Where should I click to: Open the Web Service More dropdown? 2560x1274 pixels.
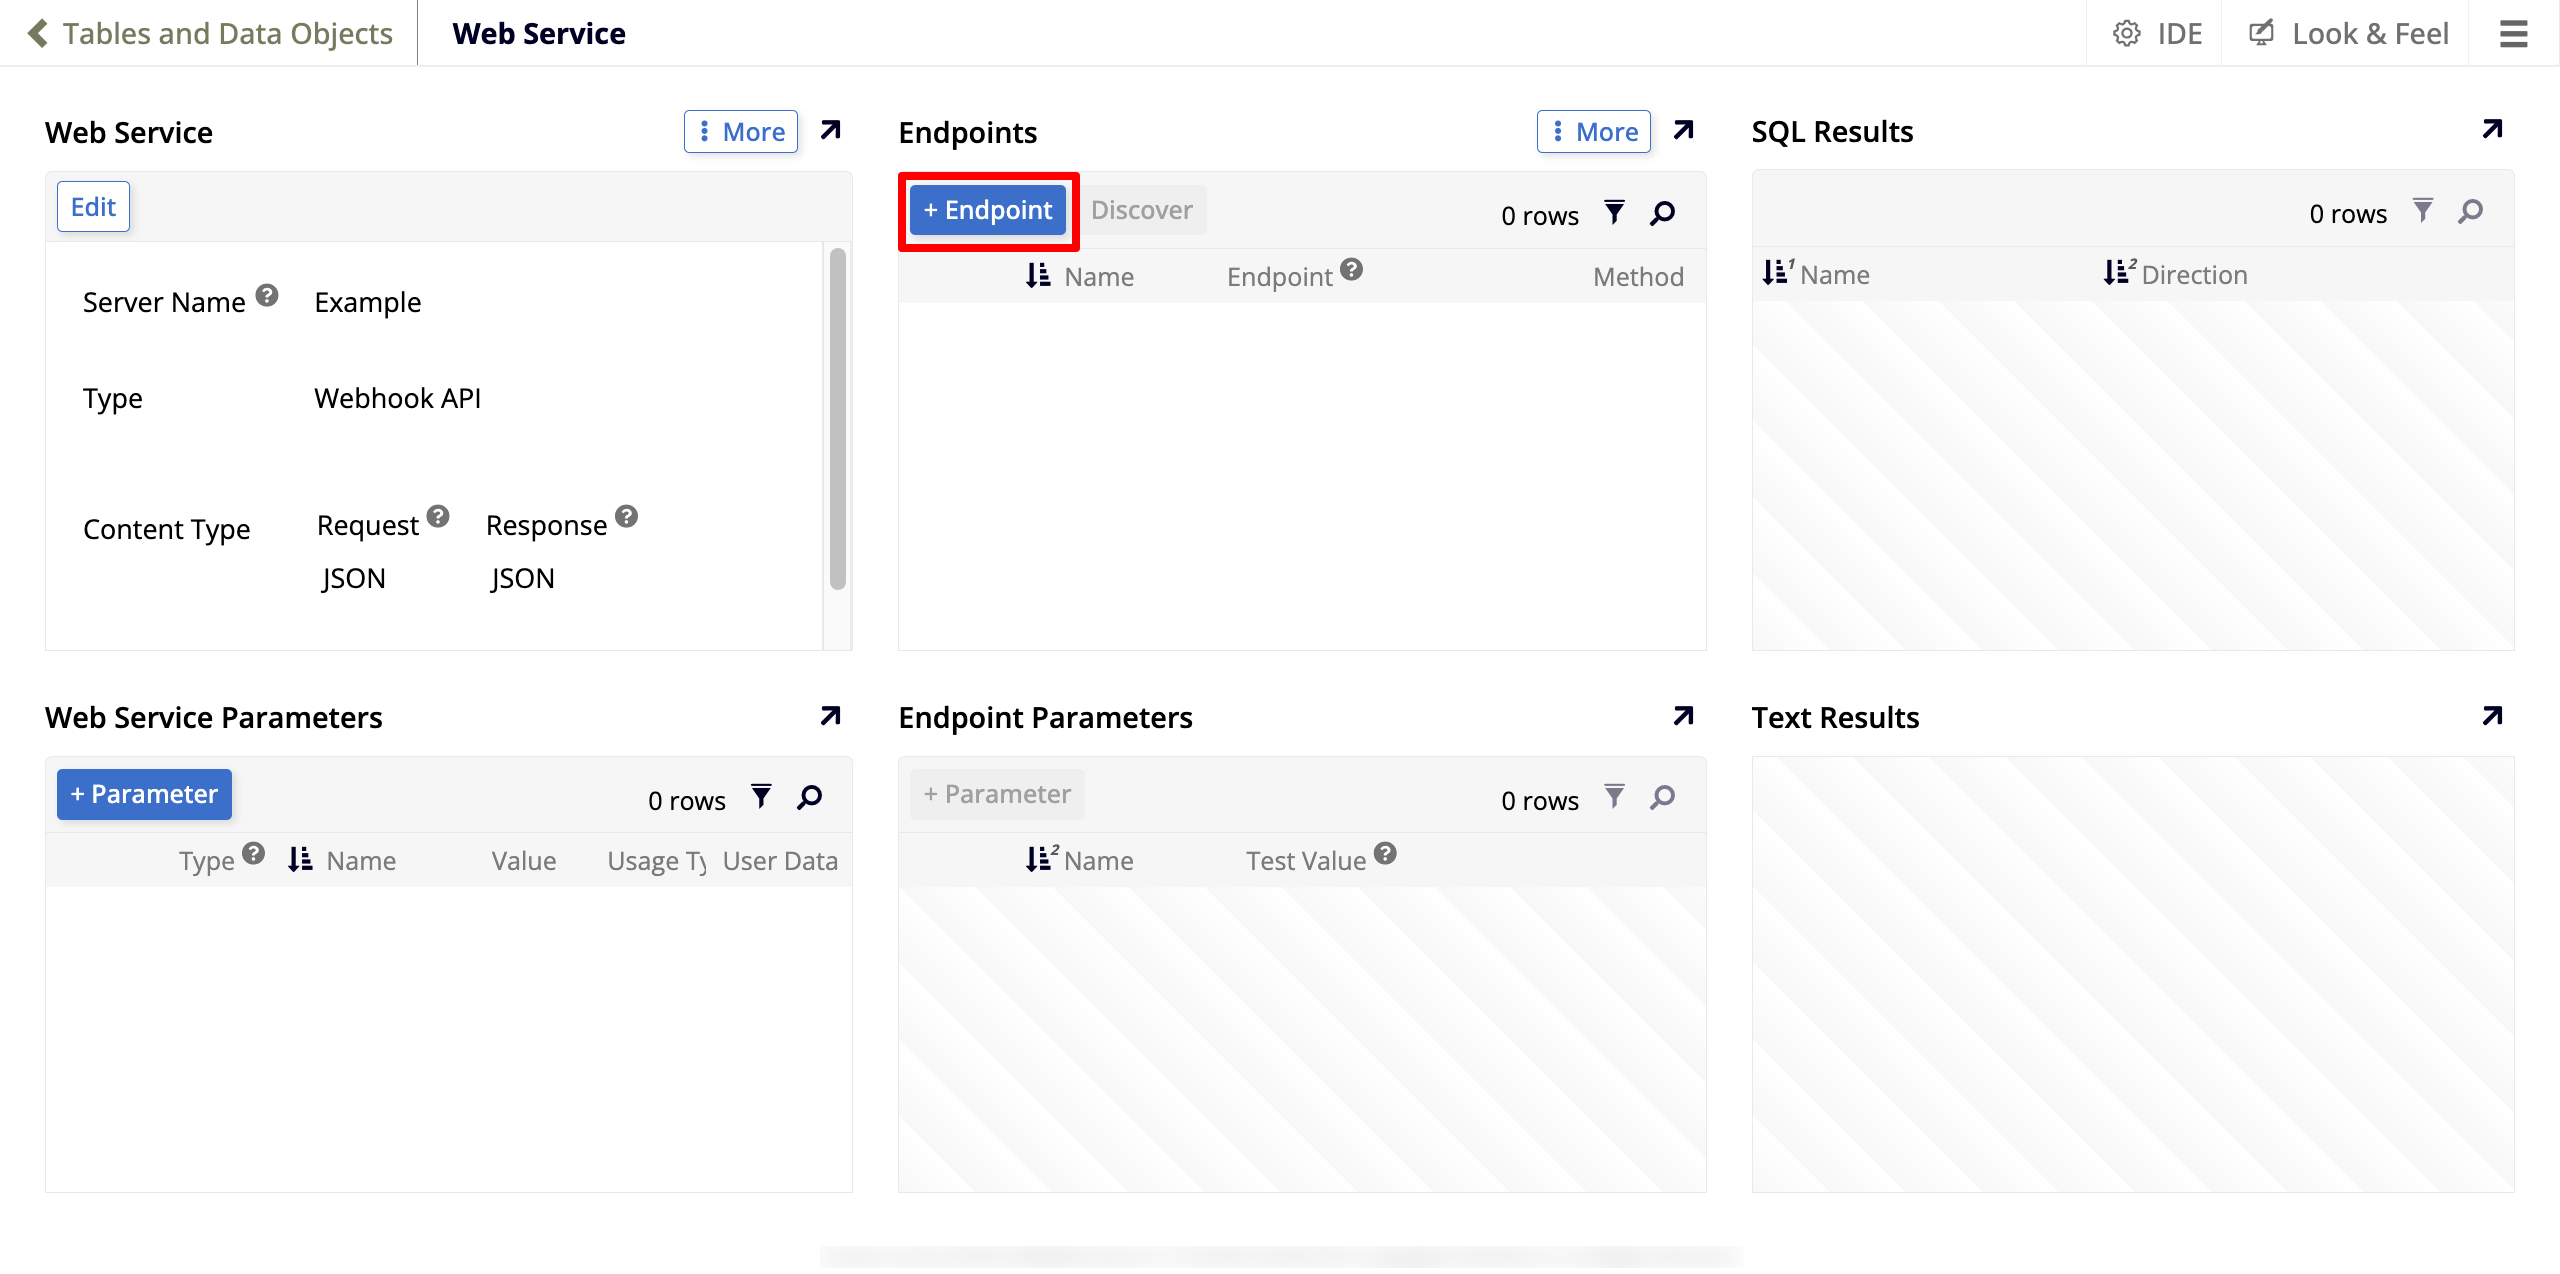(x=741, y=132)
